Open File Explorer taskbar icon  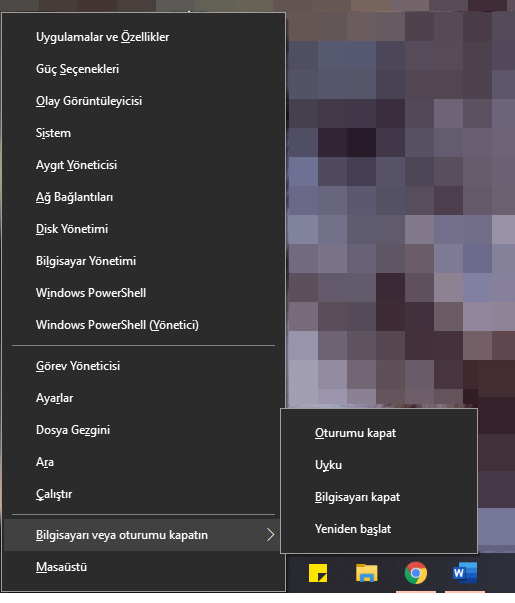(x=367, y=573)
